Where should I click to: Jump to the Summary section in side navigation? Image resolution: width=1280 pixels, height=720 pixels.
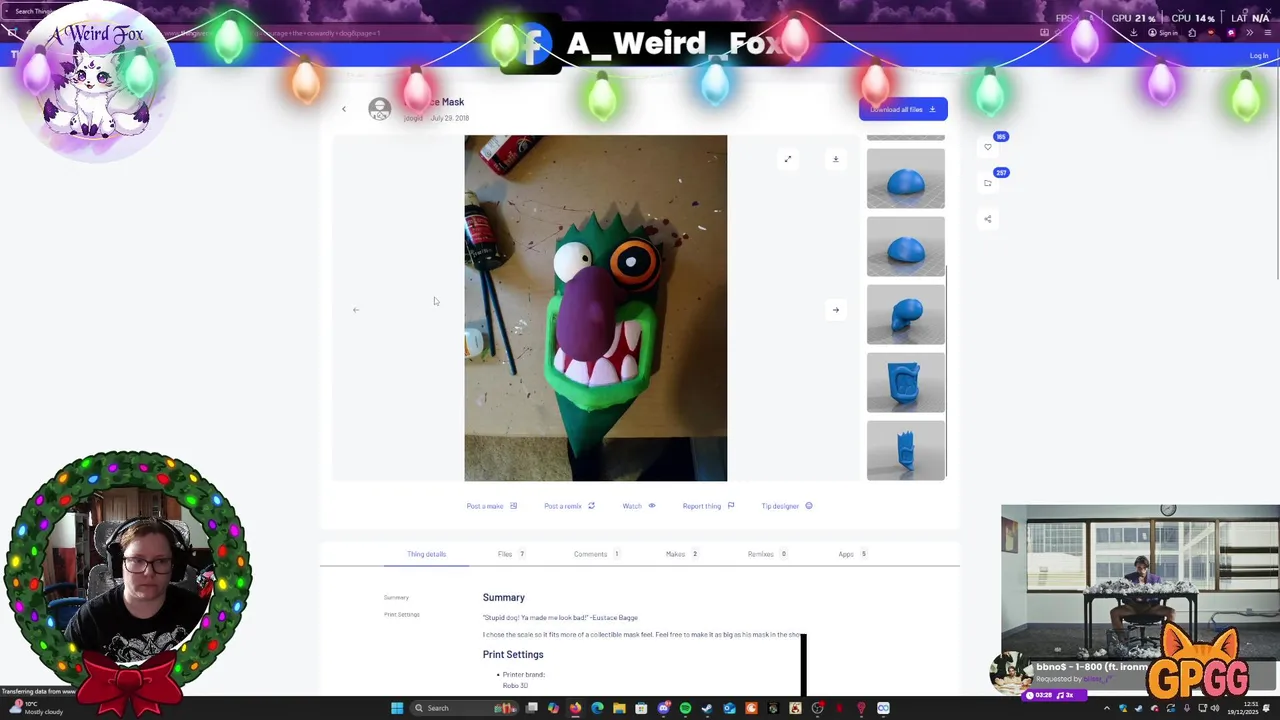[396, 598]
